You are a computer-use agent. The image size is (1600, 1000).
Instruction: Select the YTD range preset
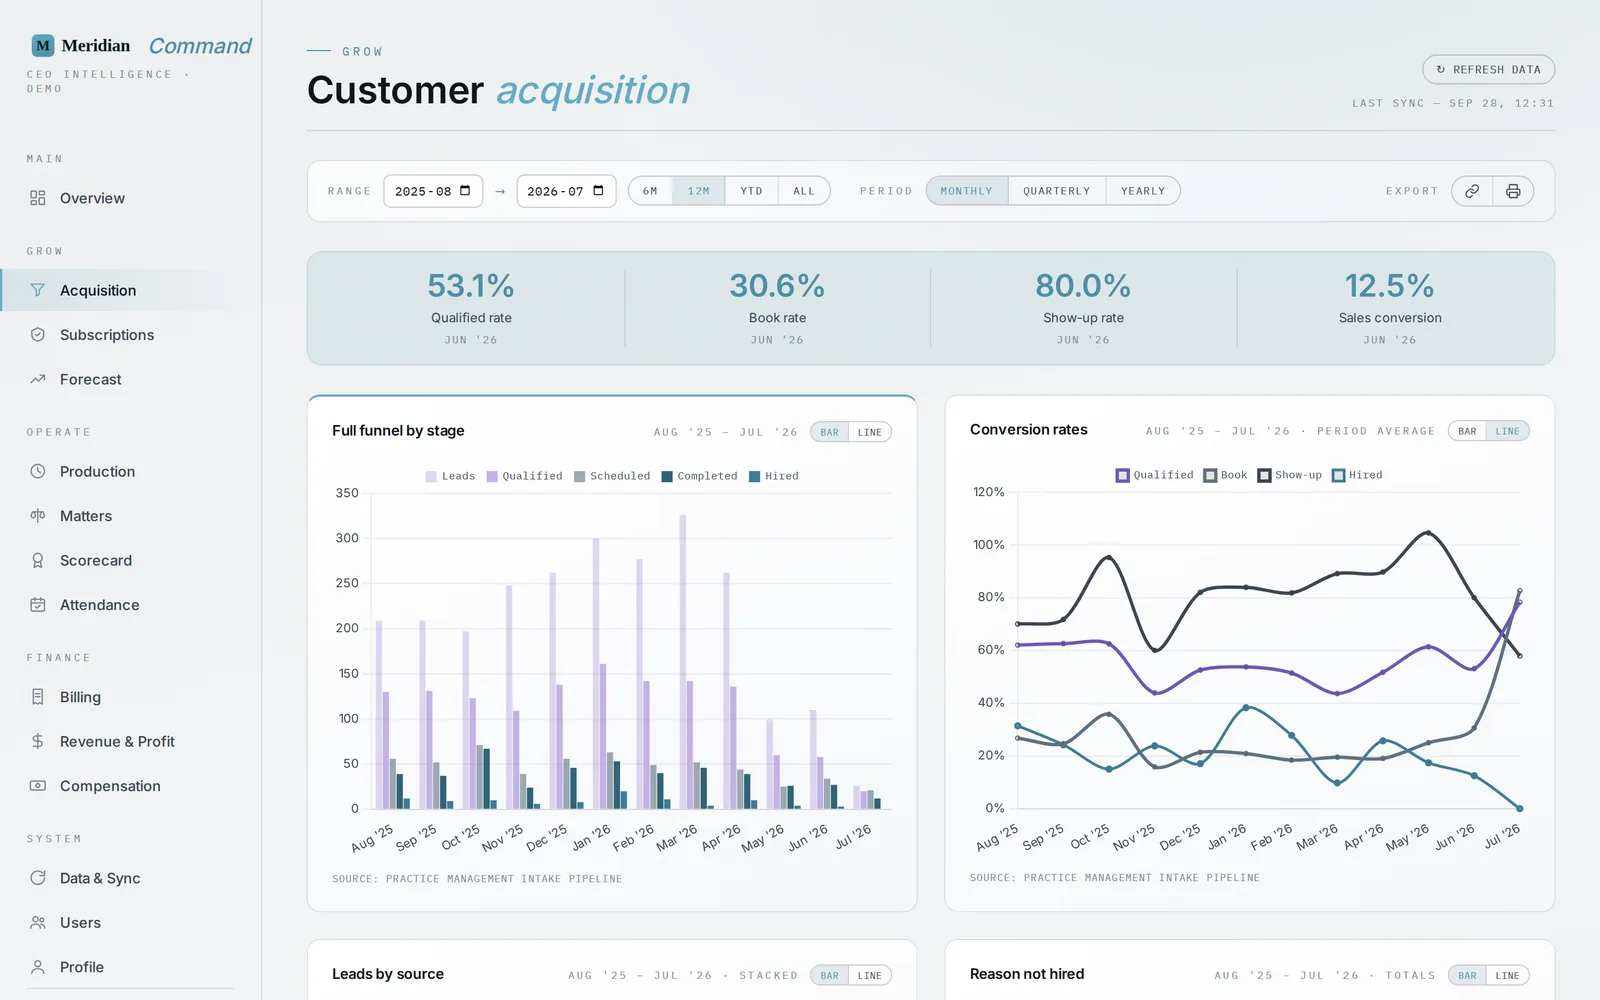click(752, 191)
